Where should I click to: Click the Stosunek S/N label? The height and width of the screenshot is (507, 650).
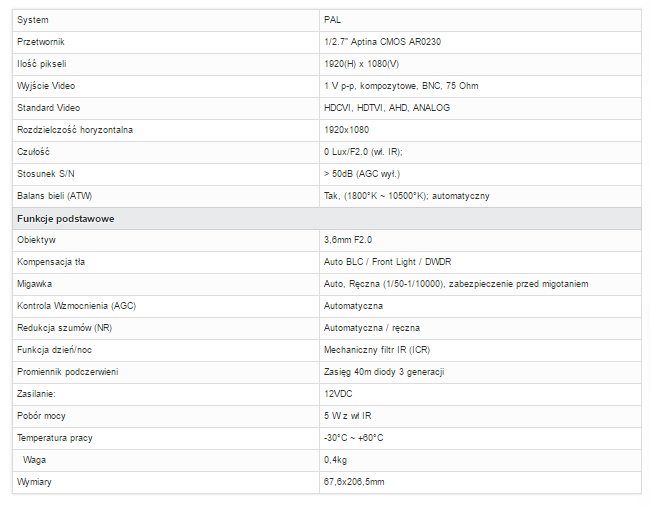(46, 174)
